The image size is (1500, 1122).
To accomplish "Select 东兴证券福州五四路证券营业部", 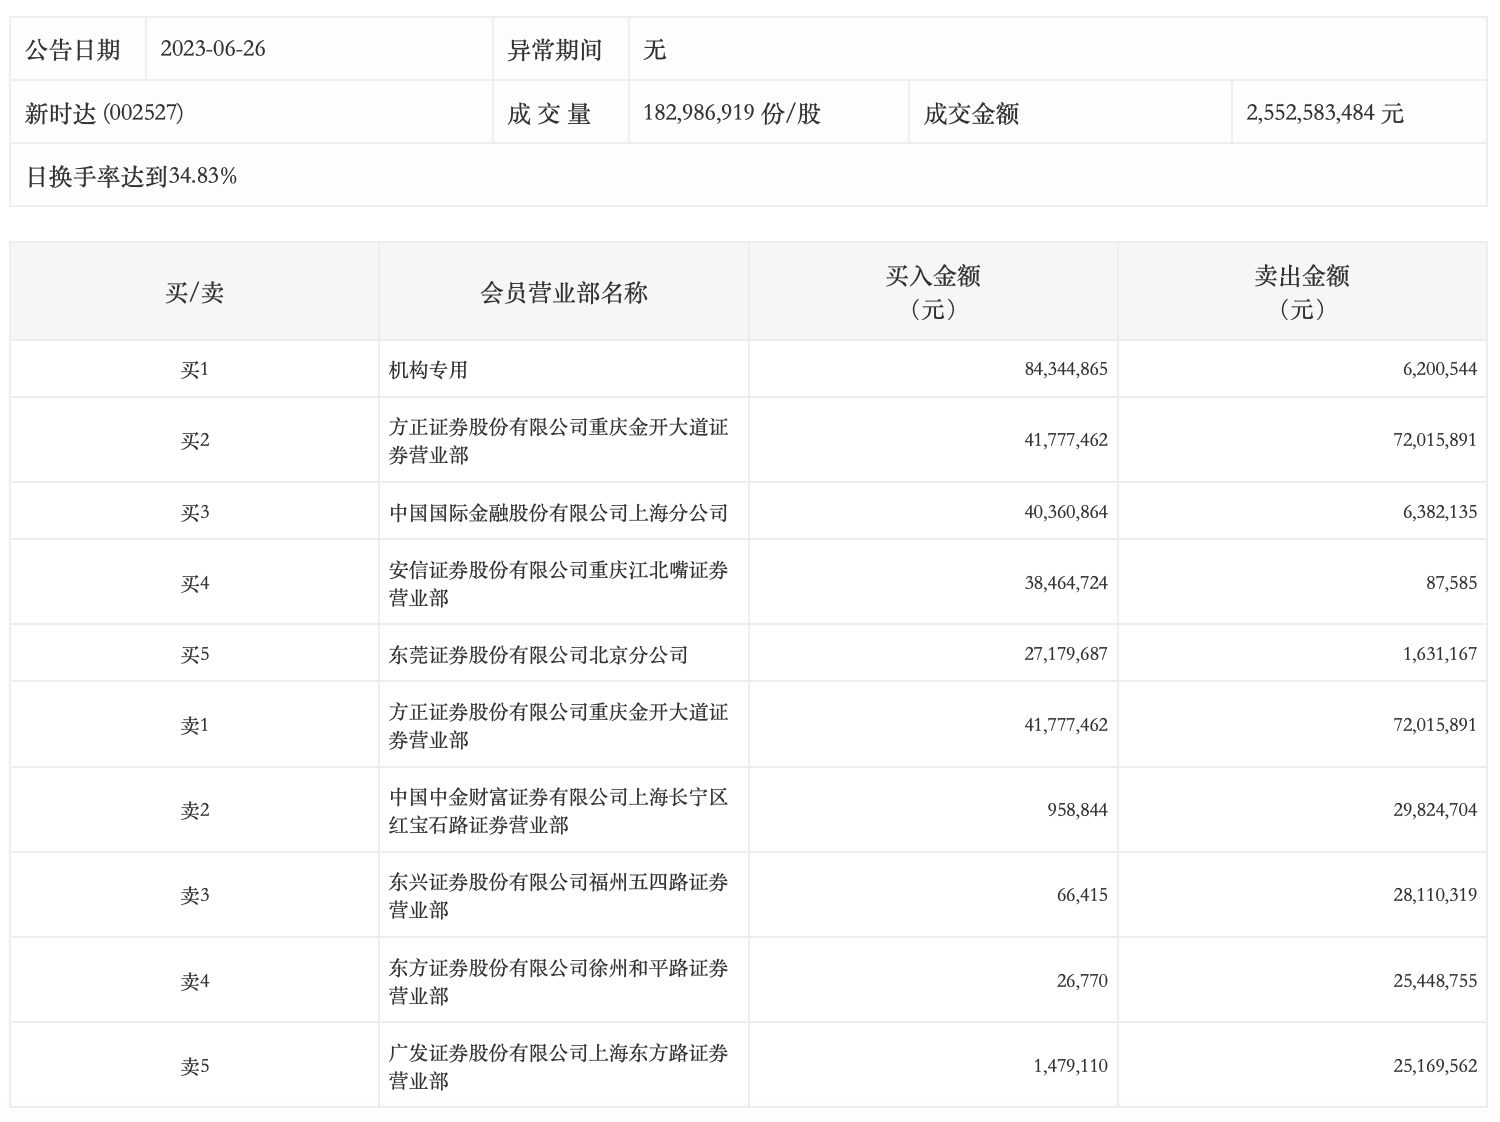I will click(x=558, y=896).
